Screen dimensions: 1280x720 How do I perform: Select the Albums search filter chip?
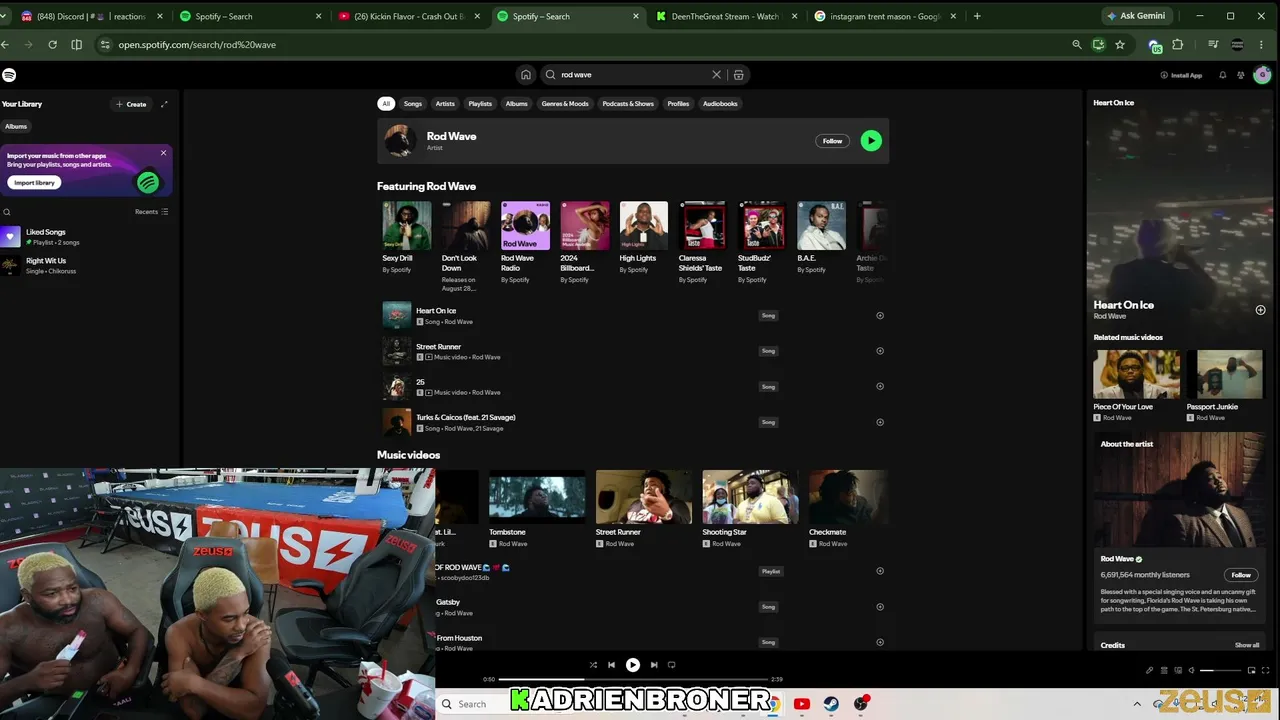[516, 104]
